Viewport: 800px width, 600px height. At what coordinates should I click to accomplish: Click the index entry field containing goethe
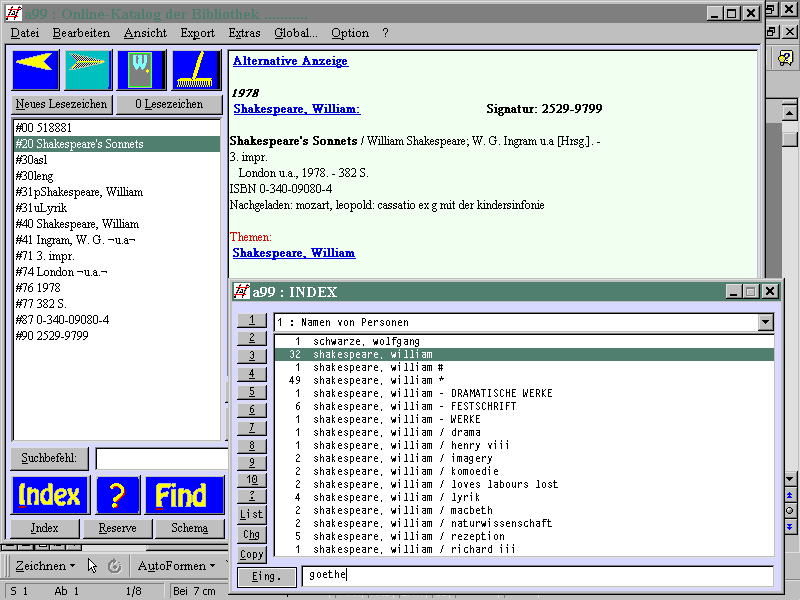coord(538,576)
